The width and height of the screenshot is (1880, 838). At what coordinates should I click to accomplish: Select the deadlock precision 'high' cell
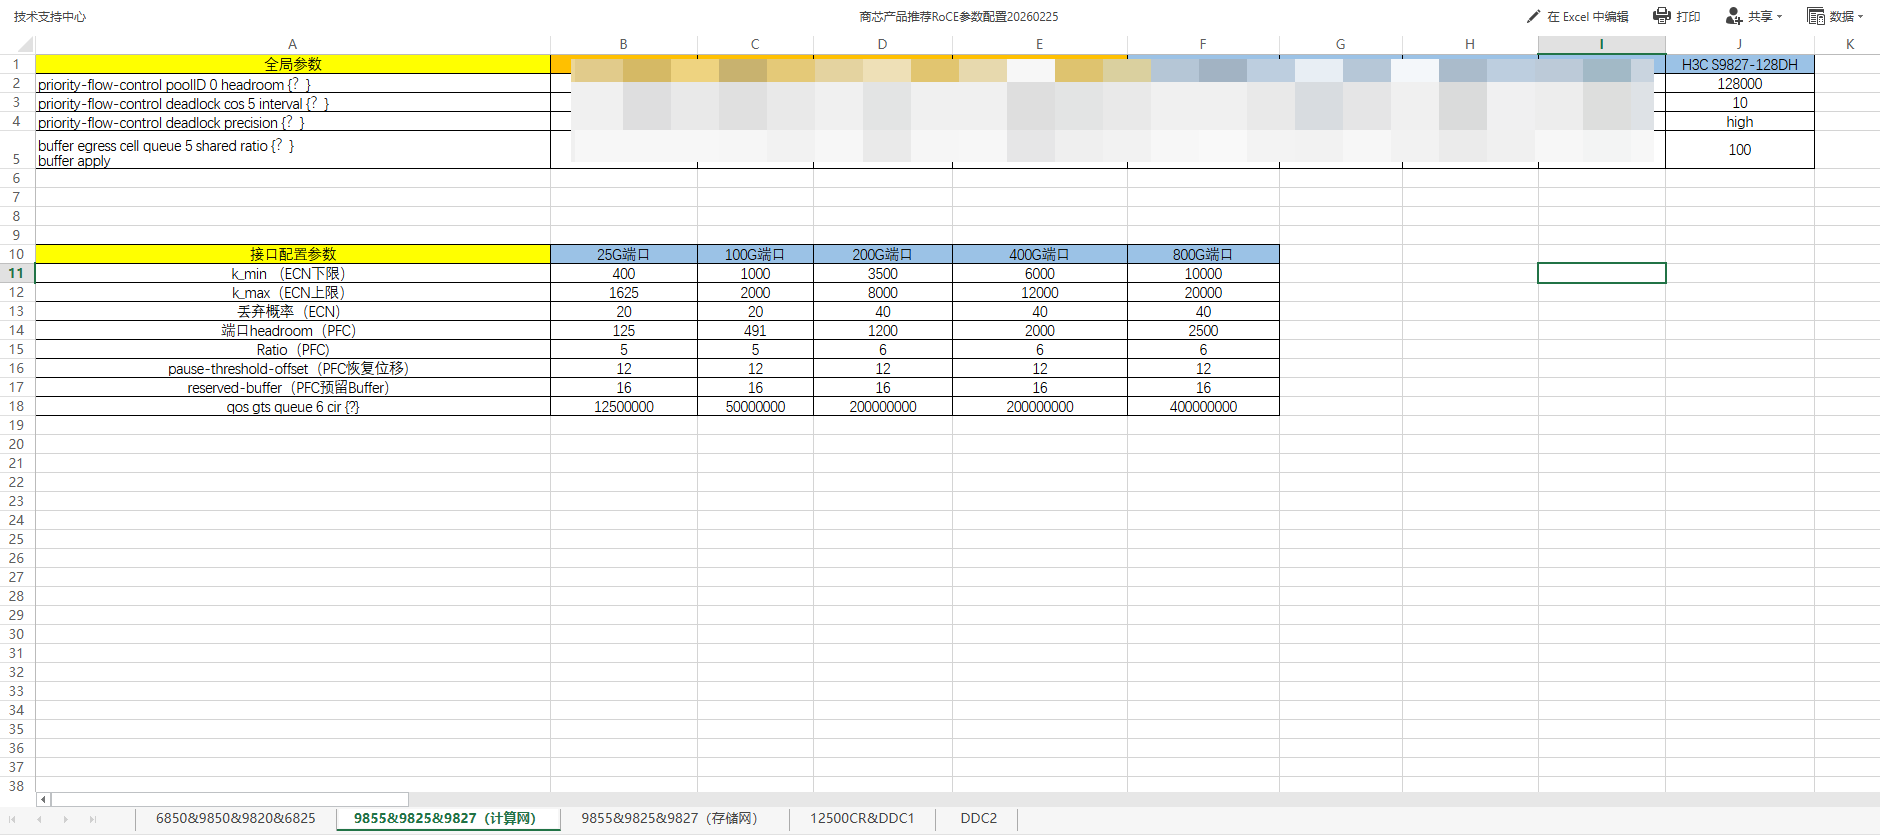(1740, 122)
